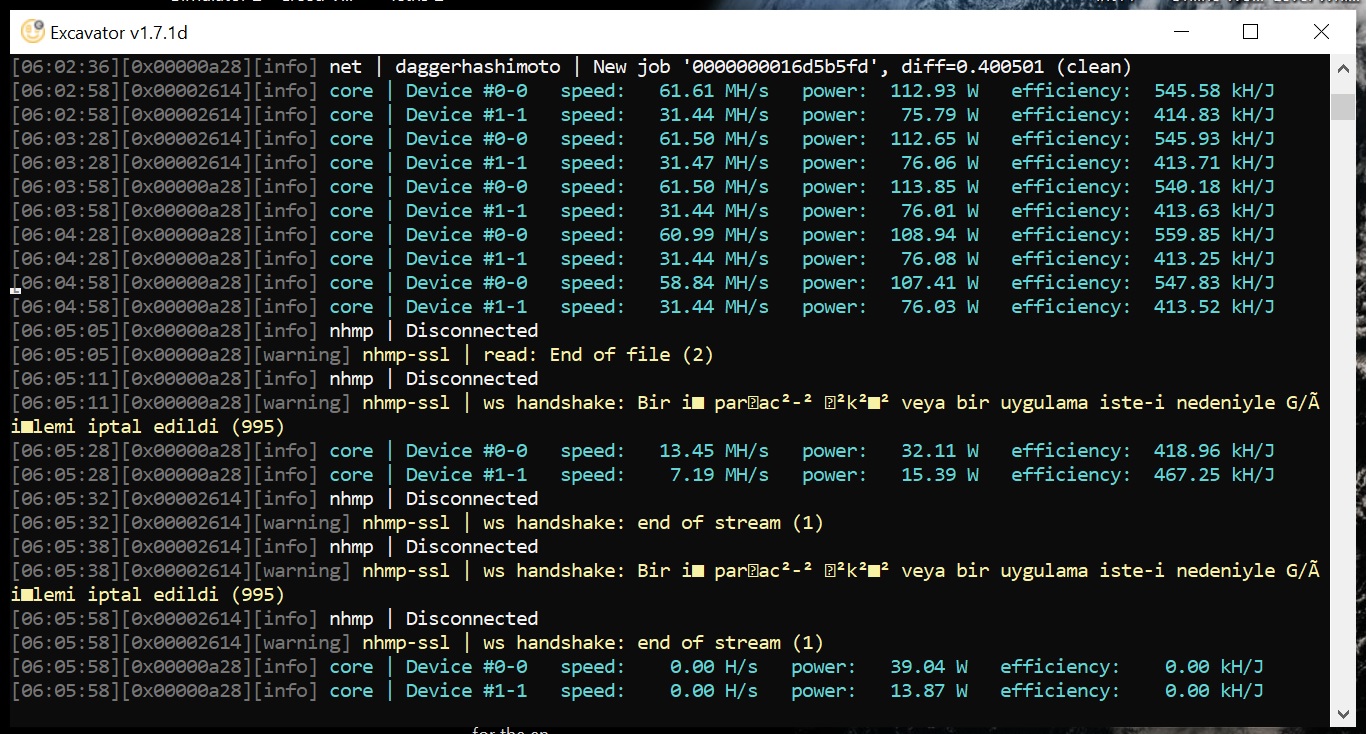
Task: Click the 'Excavator v1.7.1d' window title
Action: coord(119,33)
